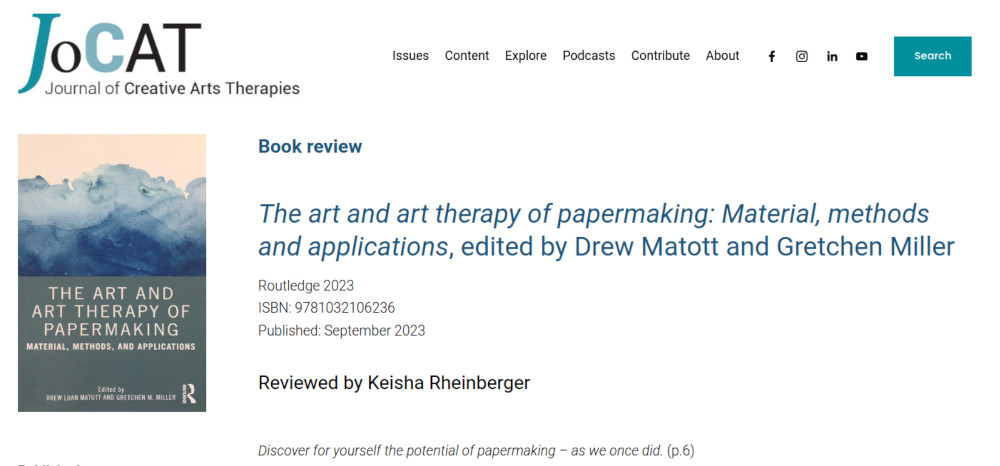The image size is (1000, 466).
Task: Open the About menu
Action: 722,56
